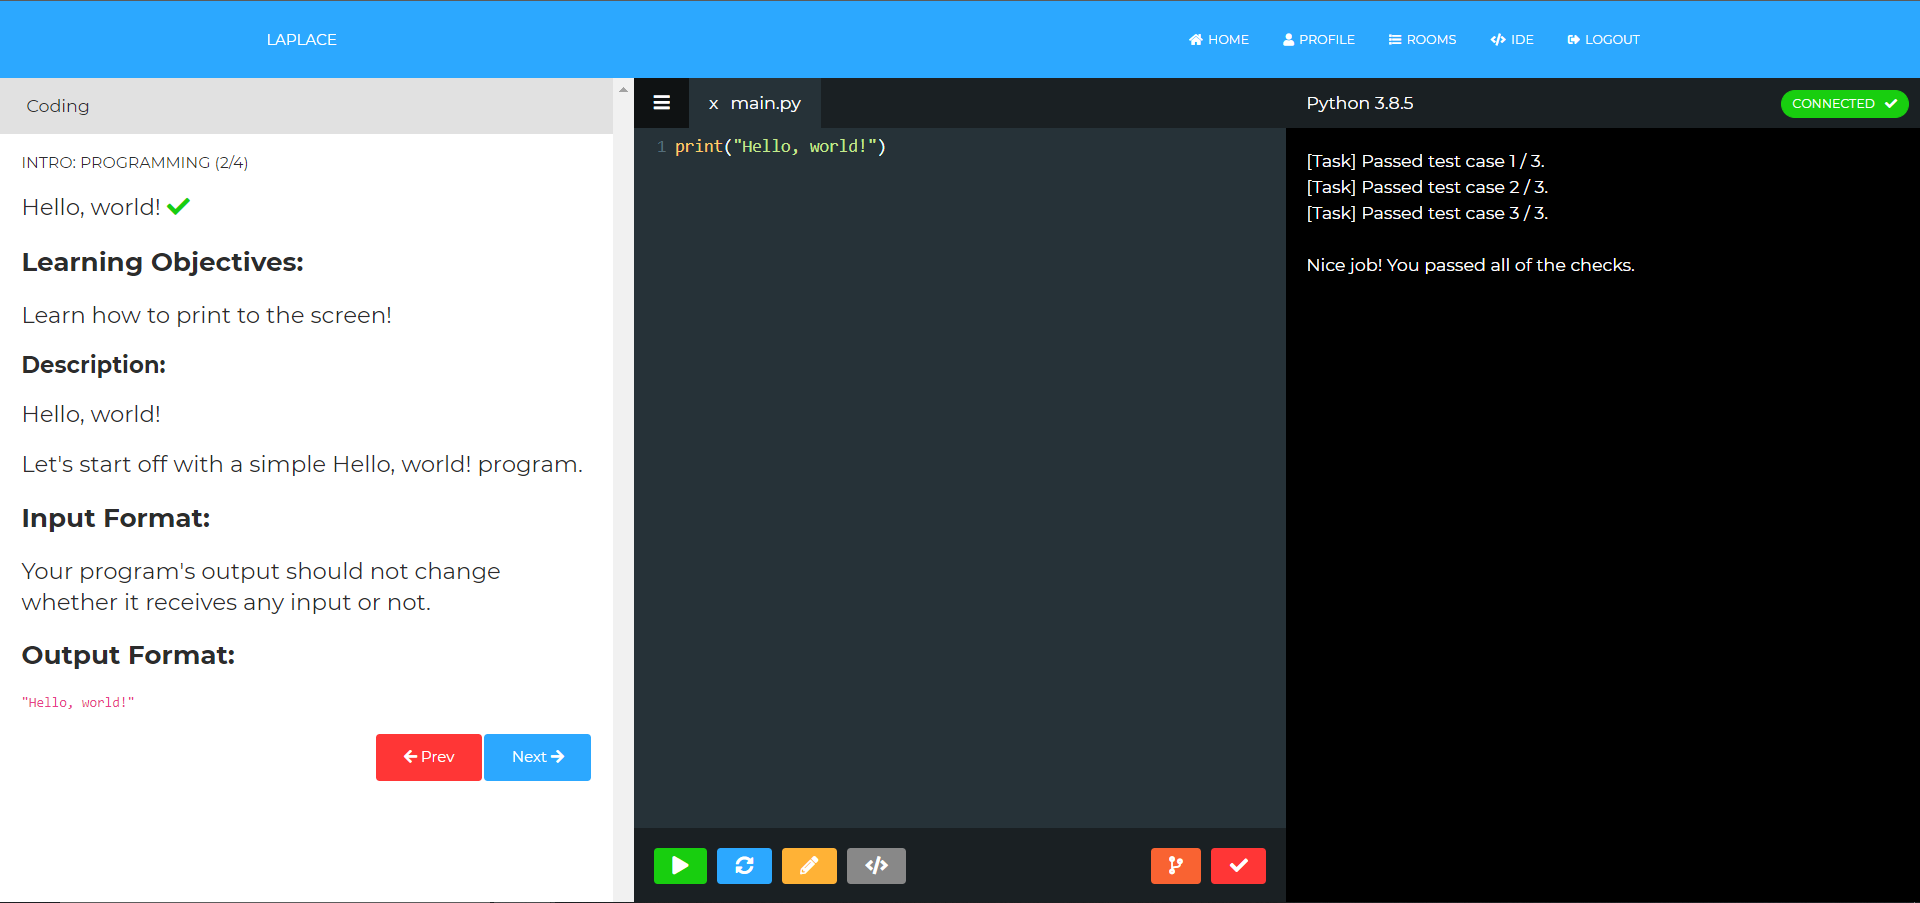
Task: Click the LAPLACE brand logo text
Action: 301,40
